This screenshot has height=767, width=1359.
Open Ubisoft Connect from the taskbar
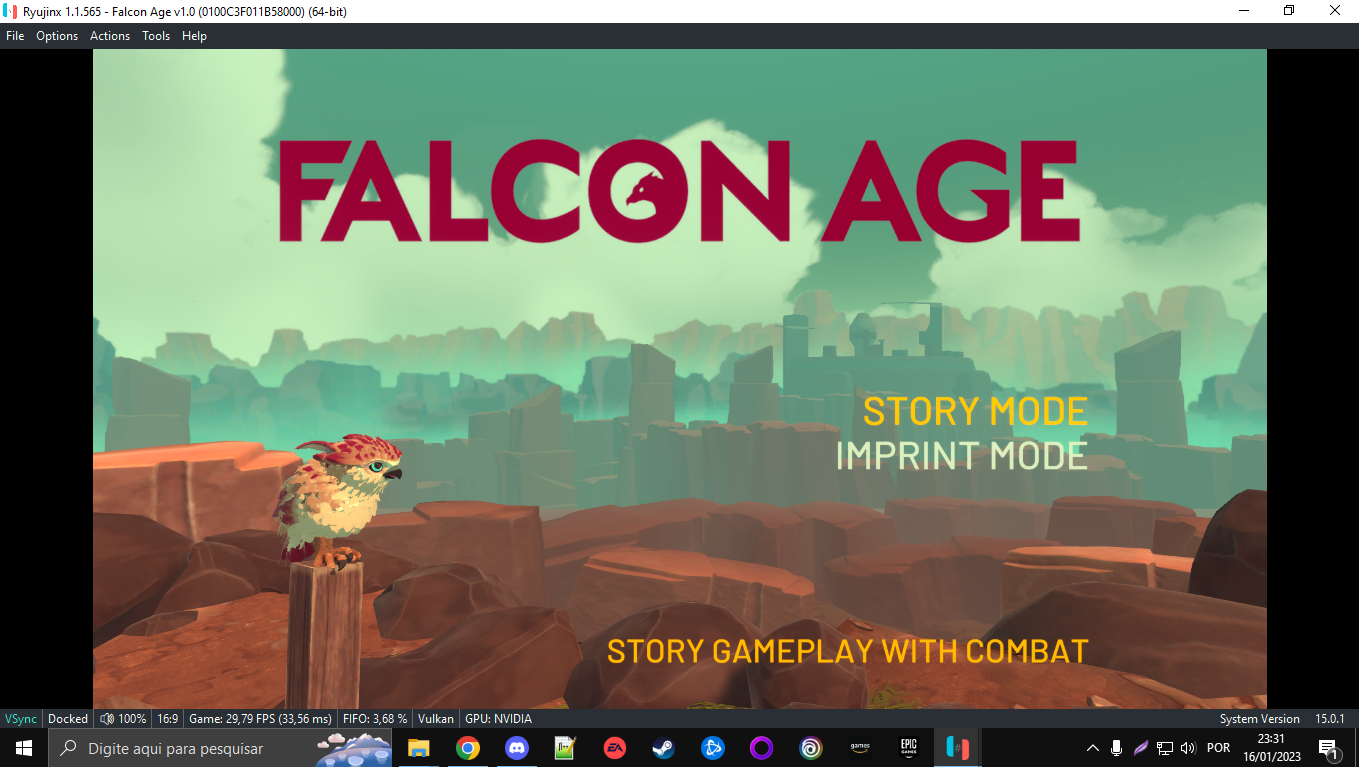[x=811, y=748]
